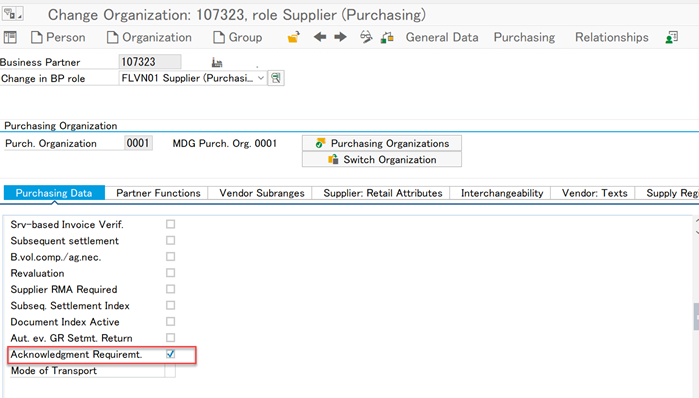Create a new Person business partner
Viewport: 699px width, 398px height.
58,37
